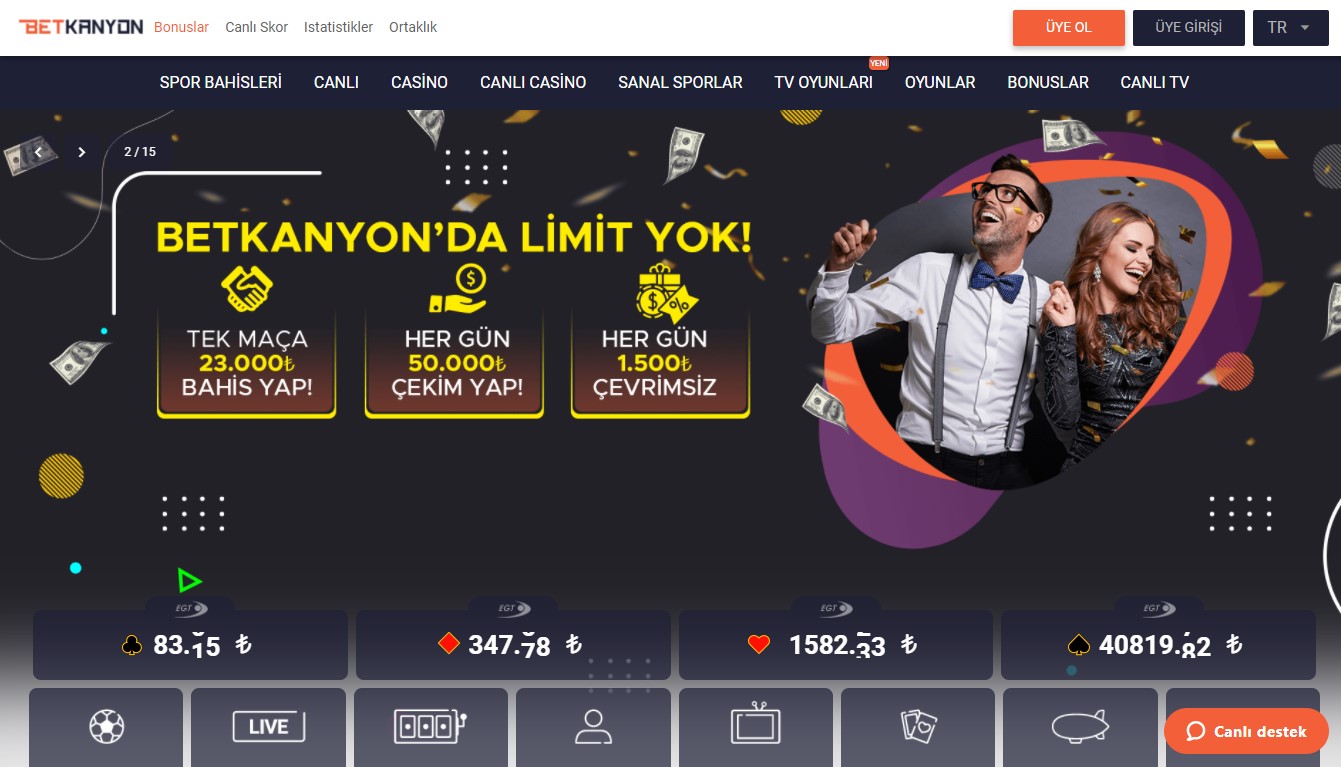Open the Canlı Skor link

tap(256, 27)
